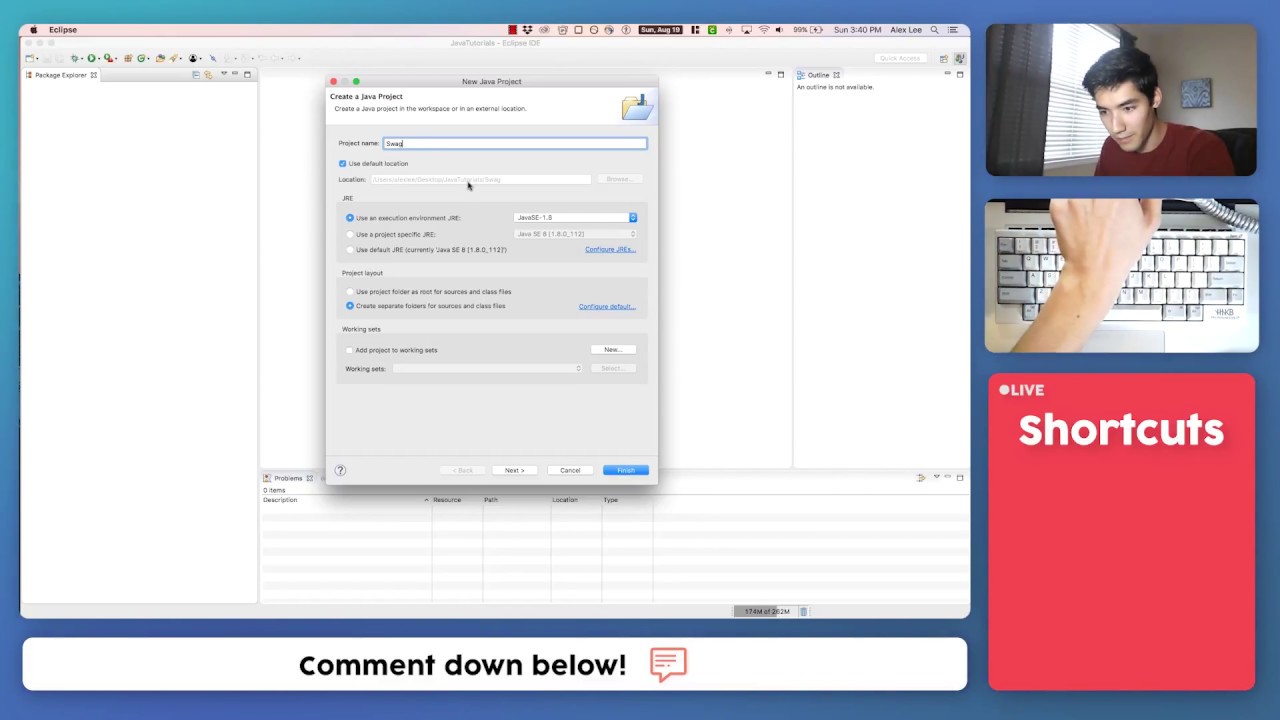Click the green Run button in toolbar

pos(91,58)
